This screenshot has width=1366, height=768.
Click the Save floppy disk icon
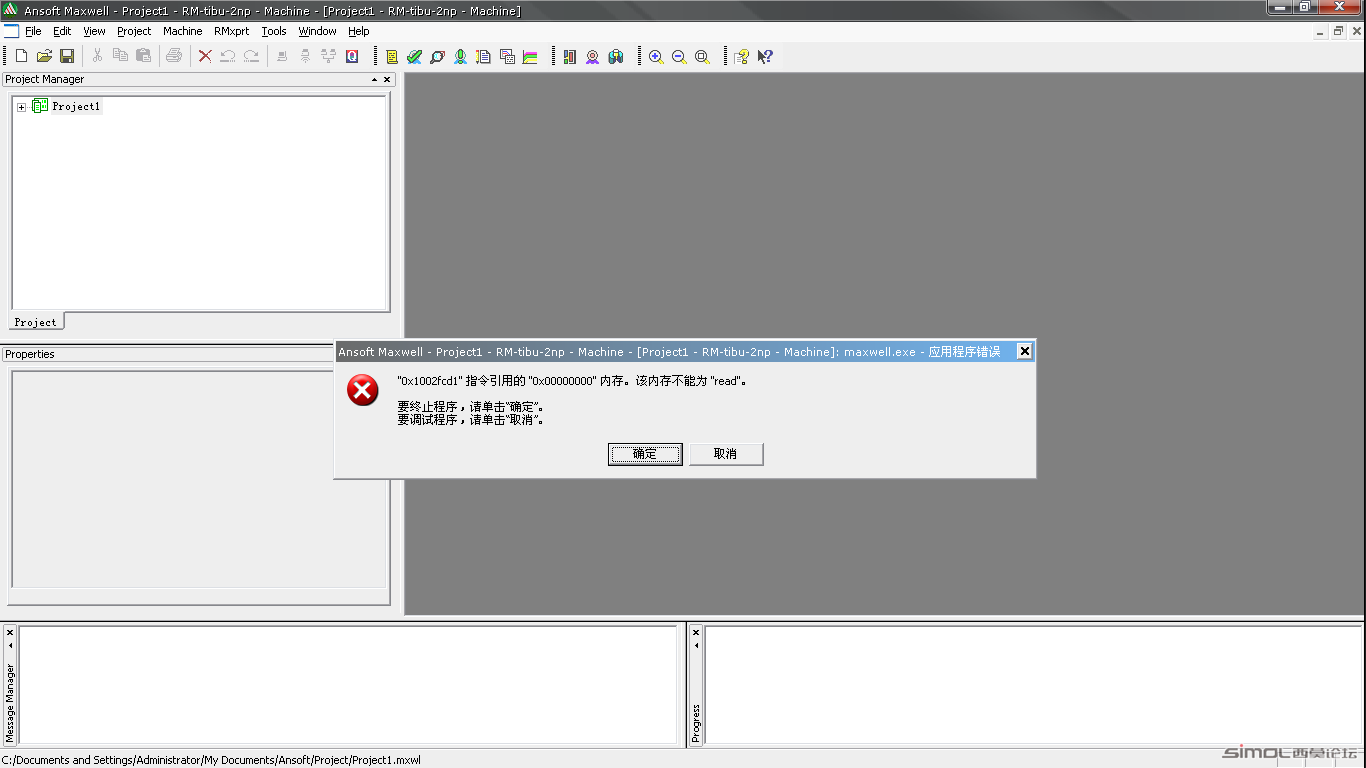[67, 57]
